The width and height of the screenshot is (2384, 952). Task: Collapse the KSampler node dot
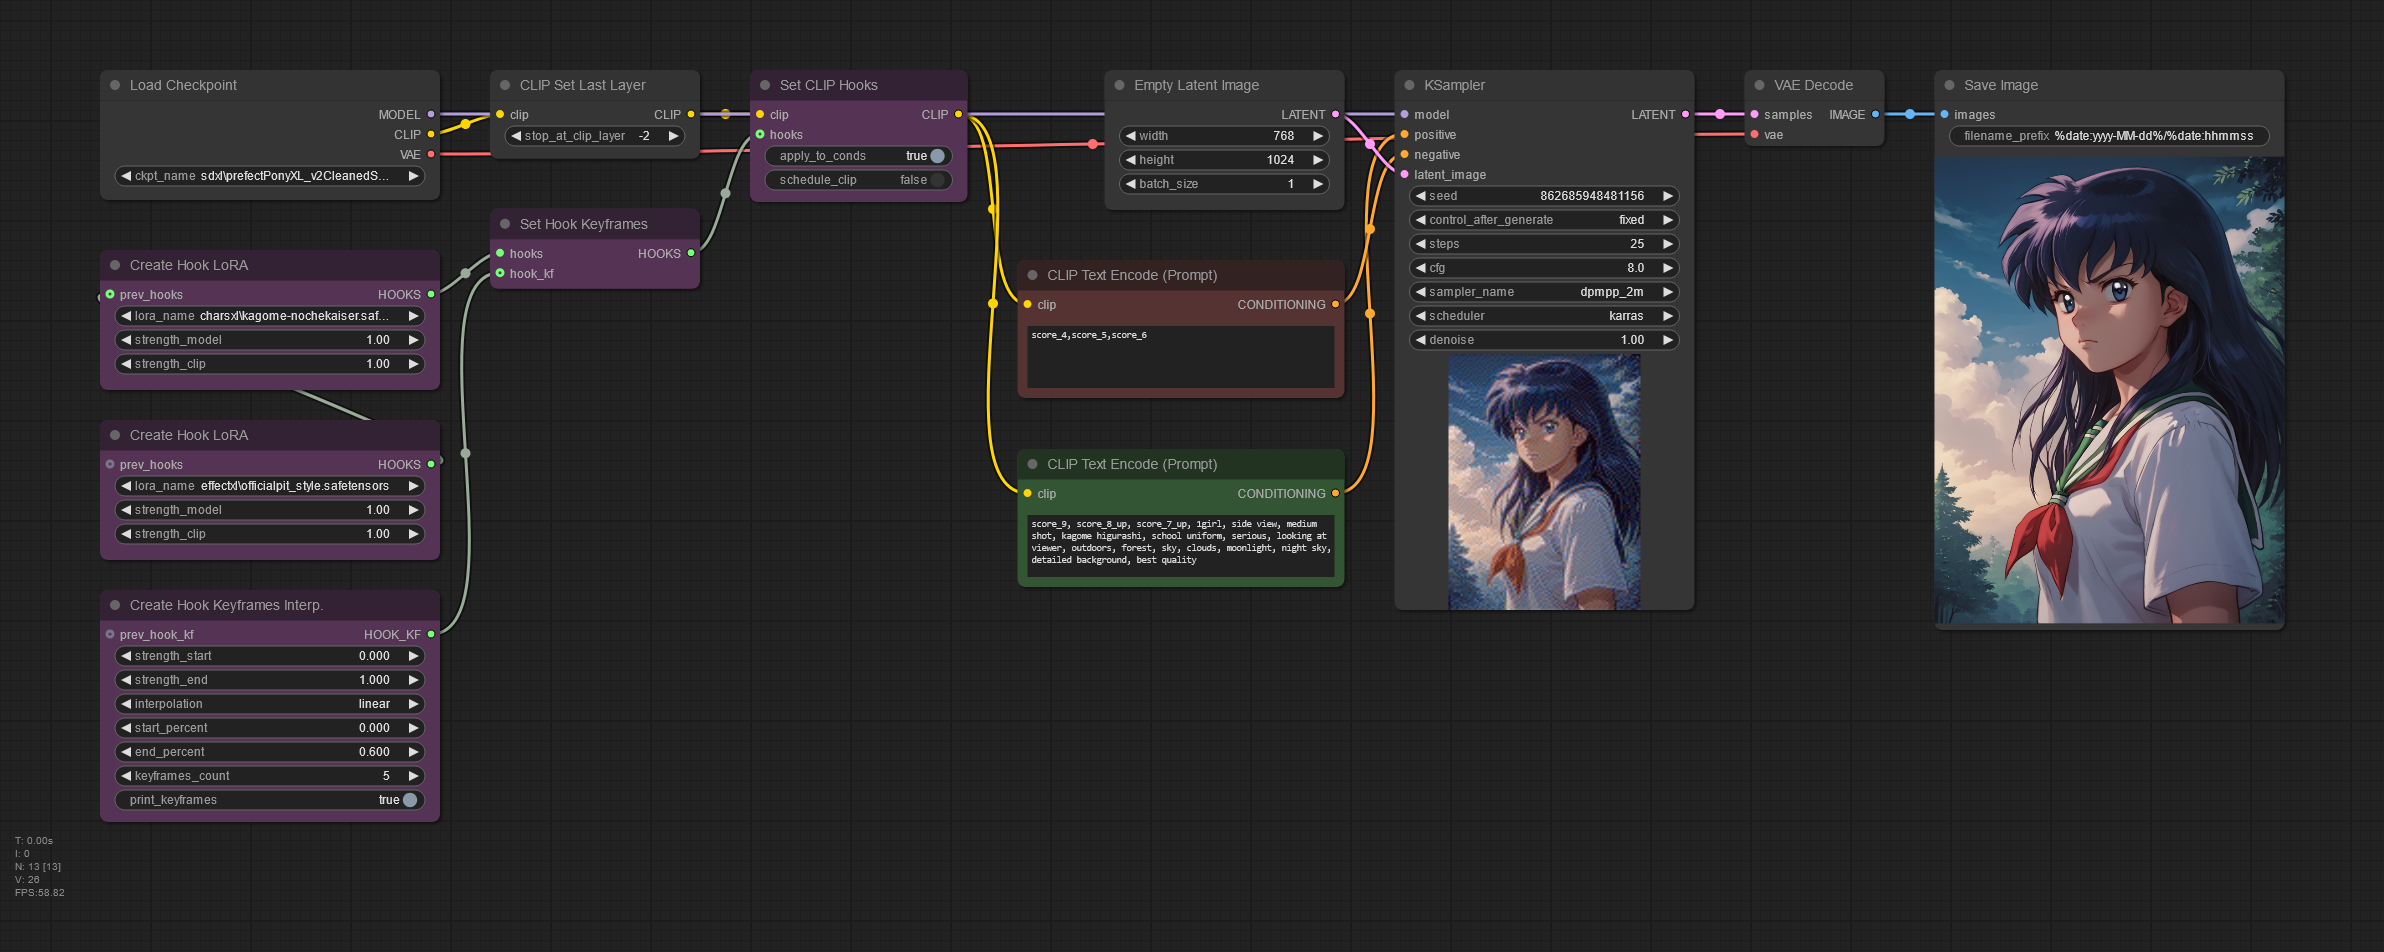pyautogui.click(x=1409, y=85)
